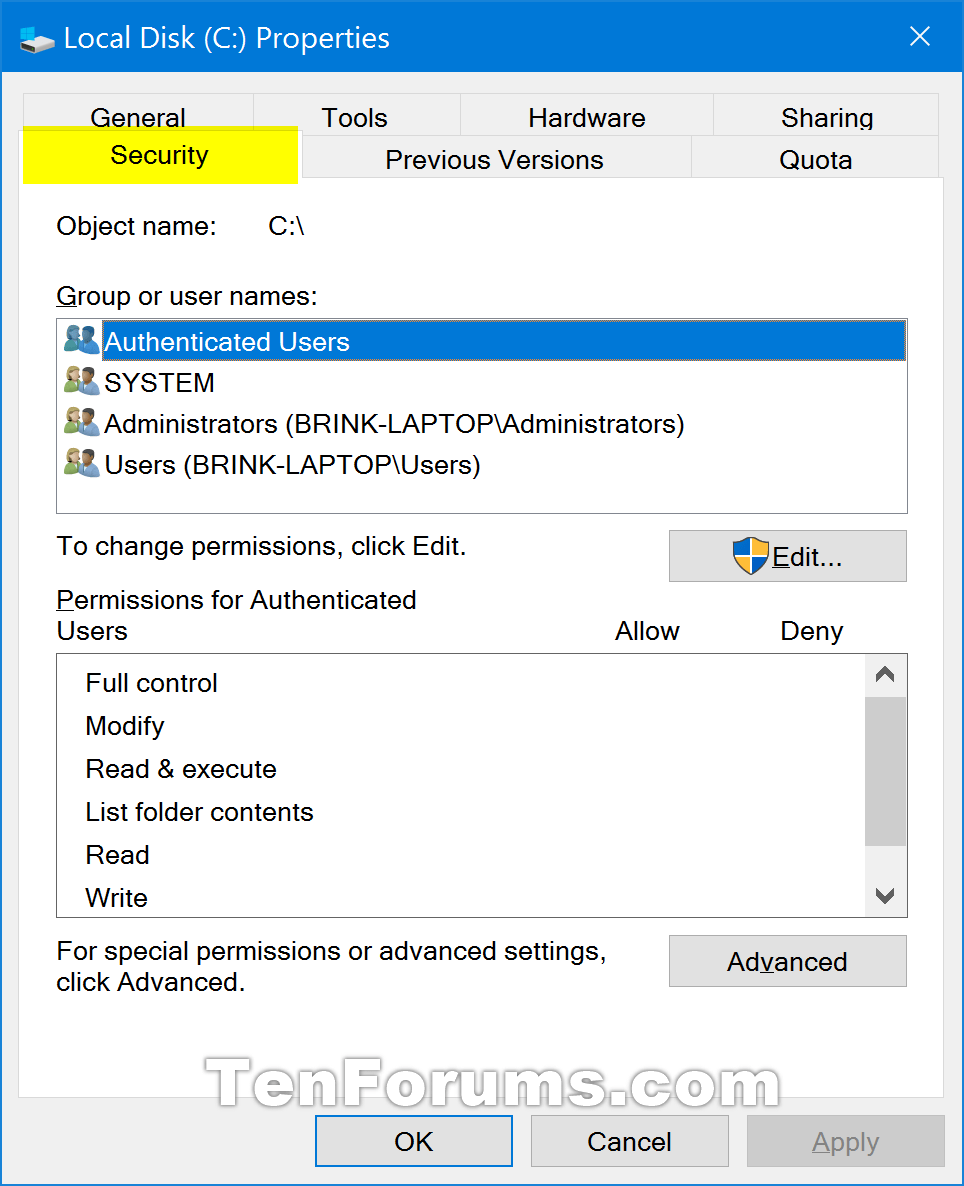The image size is (964, 1186).
Task: Dismiss the dialog via Cancel
Action: [x=629, y=1141]
